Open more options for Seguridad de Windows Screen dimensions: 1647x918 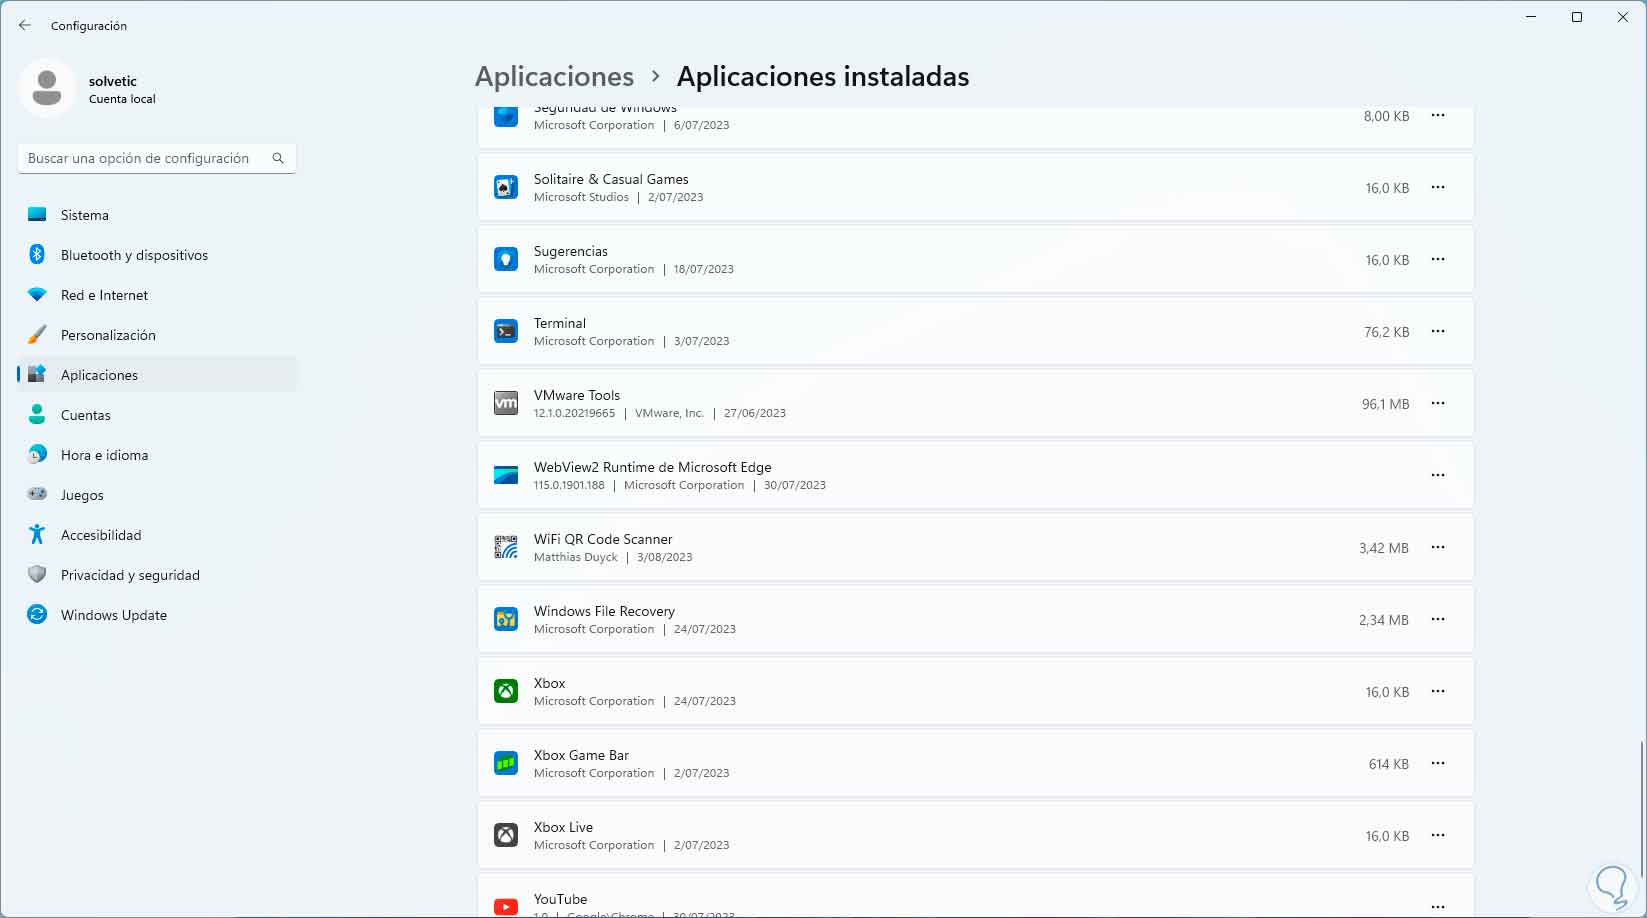click(1438, 116)
